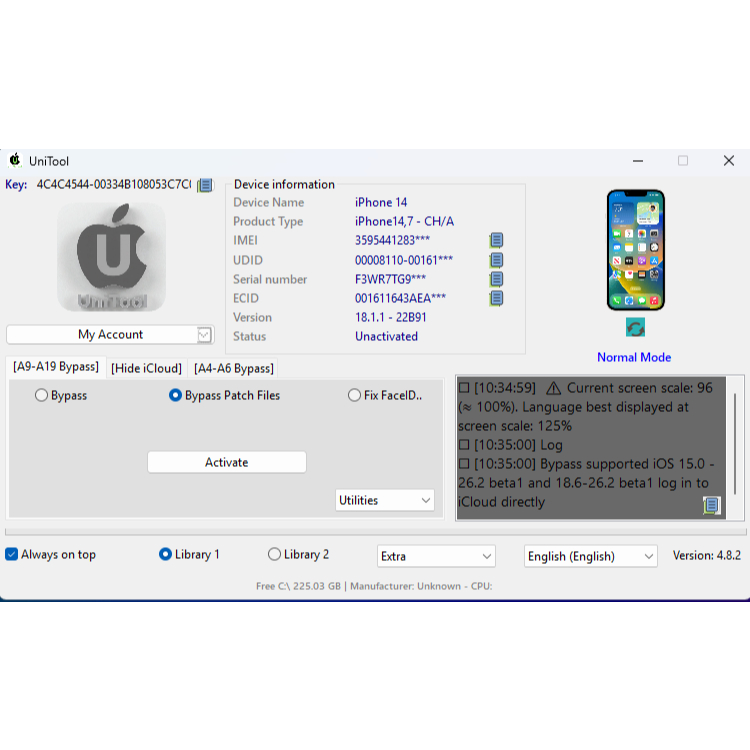Select the Bypass radio option
This screenshot has height=750, width=750.
click(61, 396)
